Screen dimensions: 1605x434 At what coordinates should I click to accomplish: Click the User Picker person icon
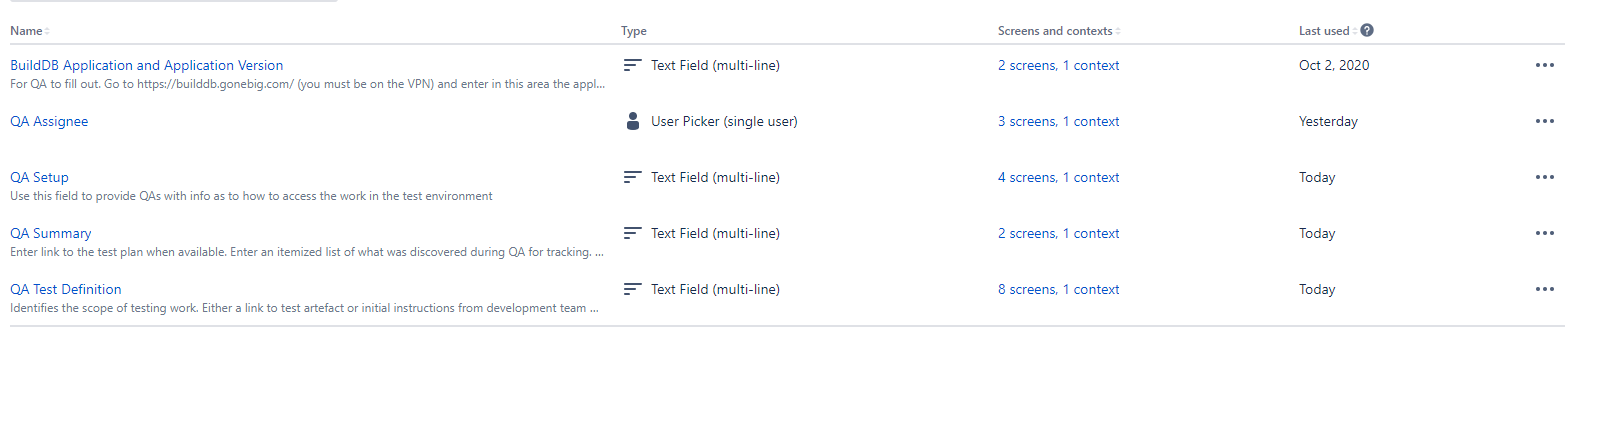tap(632, 121)
